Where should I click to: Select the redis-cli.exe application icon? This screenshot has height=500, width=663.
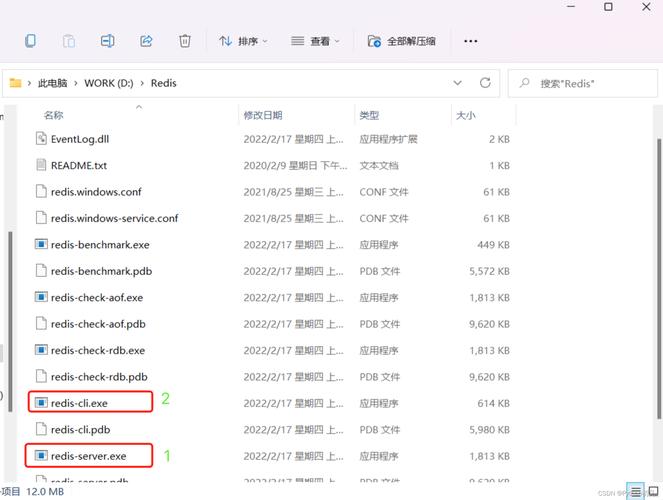click(x=41, y=403)
